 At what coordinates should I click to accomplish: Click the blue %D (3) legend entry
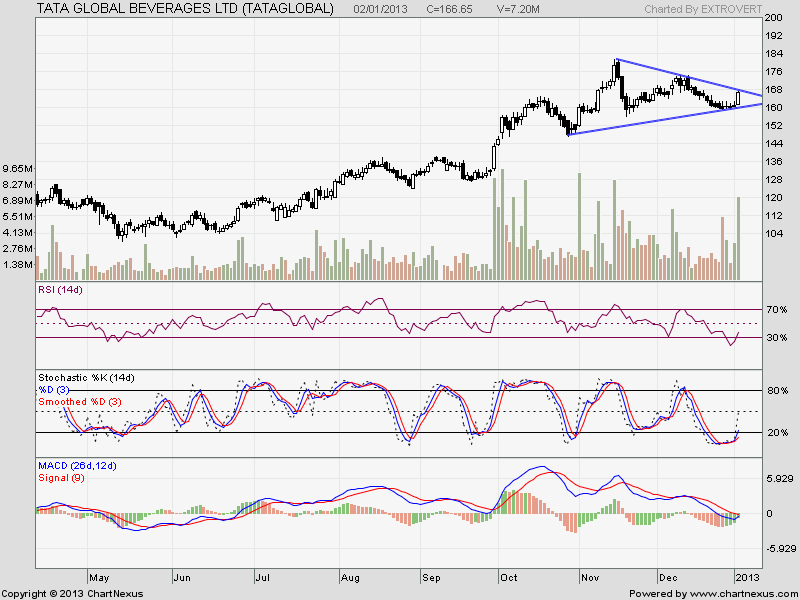pyautogui.click(x=57, y=391)
